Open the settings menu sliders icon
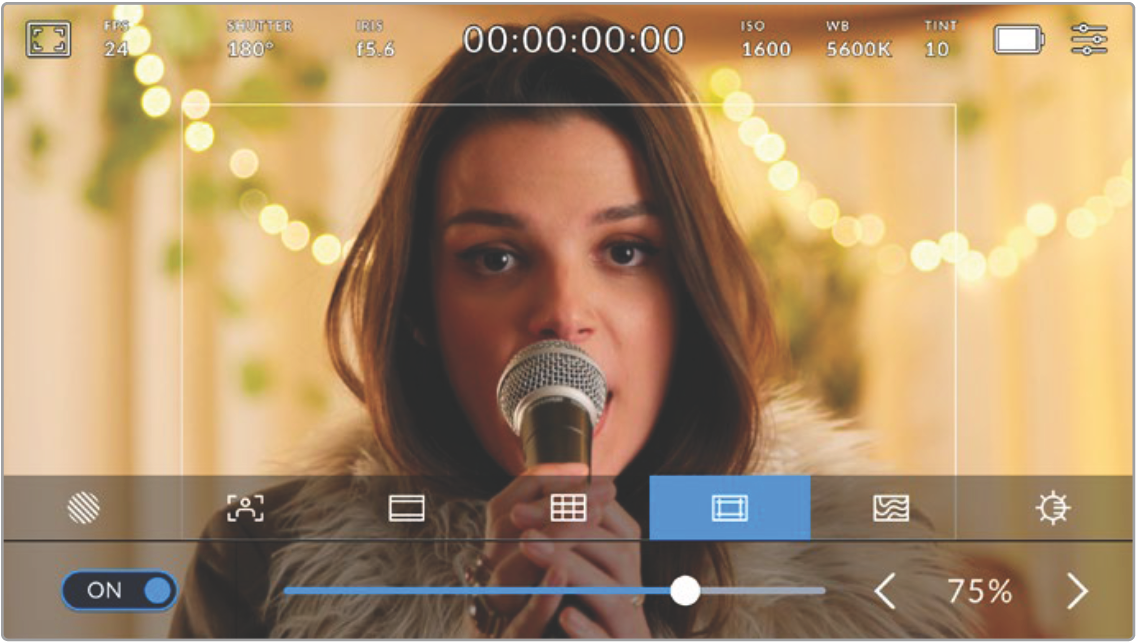This screenshot has width=1137, height=643. click(x=1089, y=39)
